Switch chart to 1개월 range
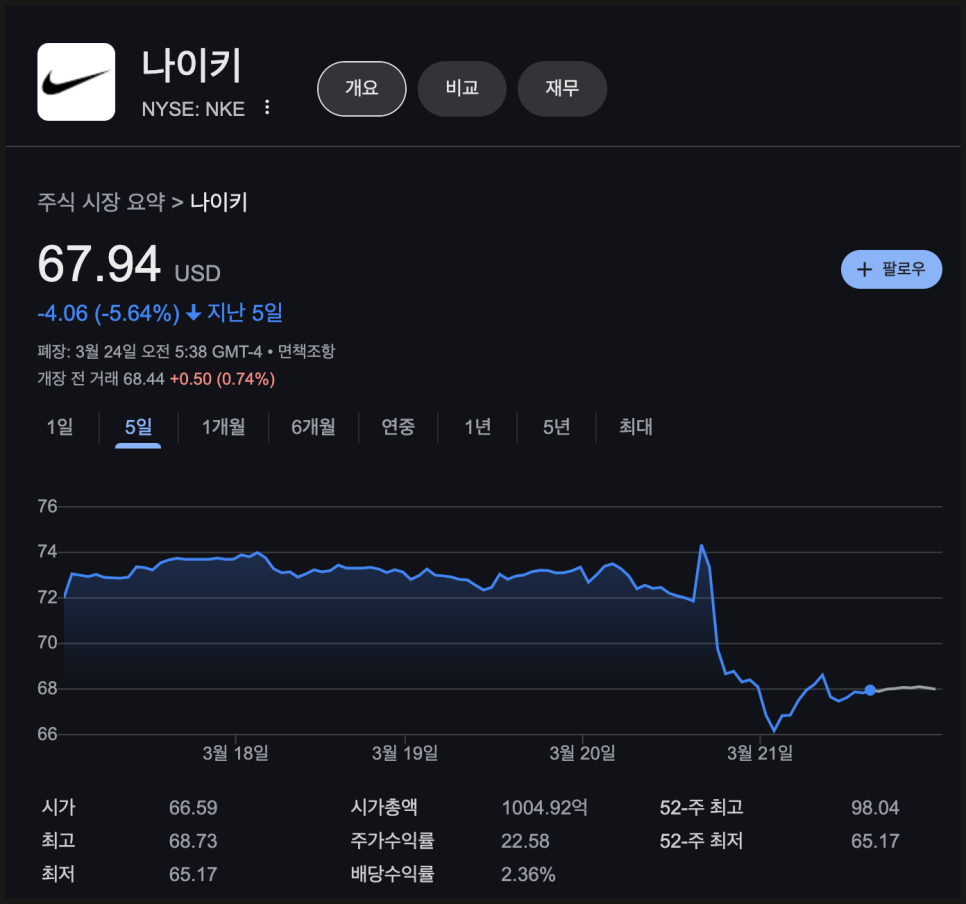This screenshot has width=966, height=904. tap(224, 426)
